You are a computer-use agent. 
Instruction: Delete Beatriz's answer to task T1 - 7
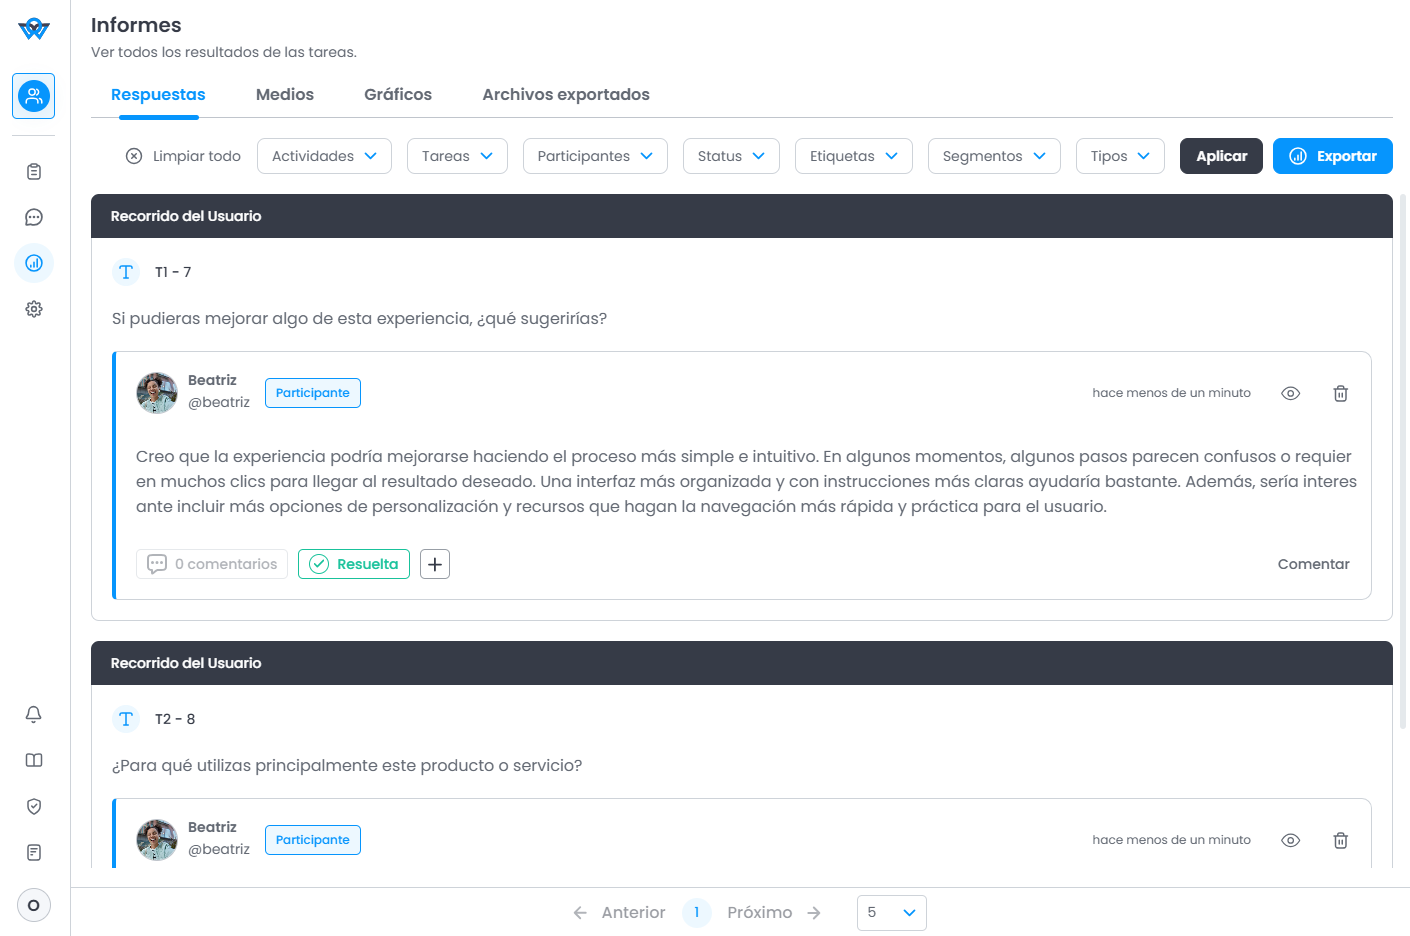pos(1340,393)
